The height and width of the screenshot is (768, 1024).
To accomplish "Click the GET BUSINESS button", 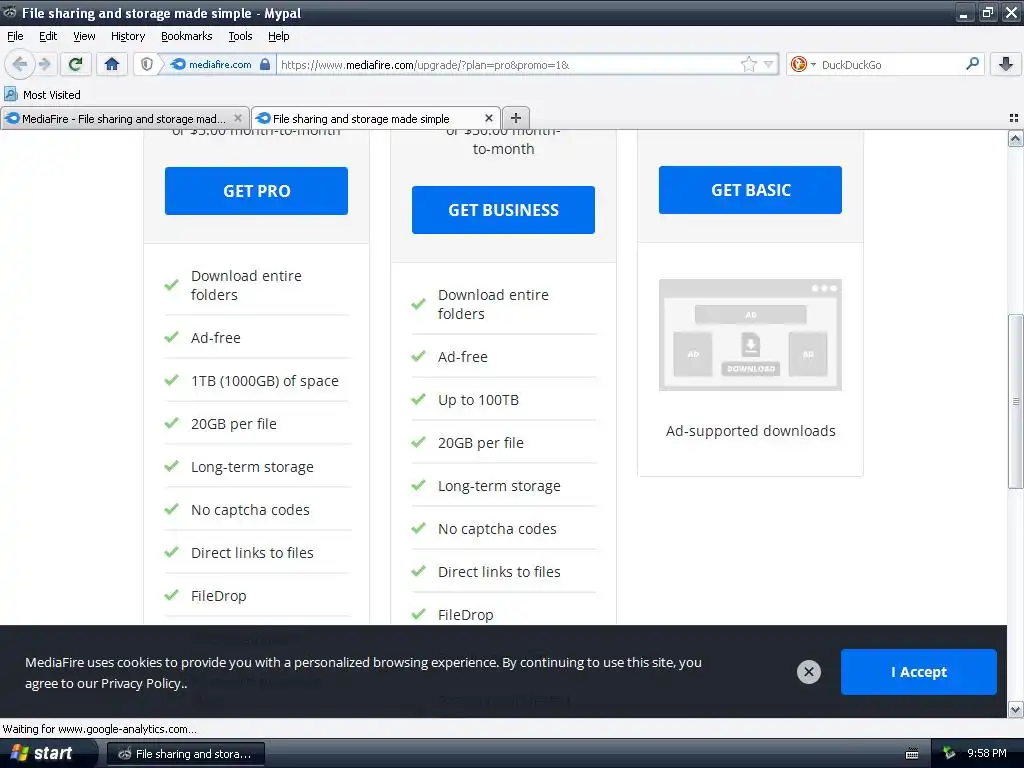I will point(503,210).
